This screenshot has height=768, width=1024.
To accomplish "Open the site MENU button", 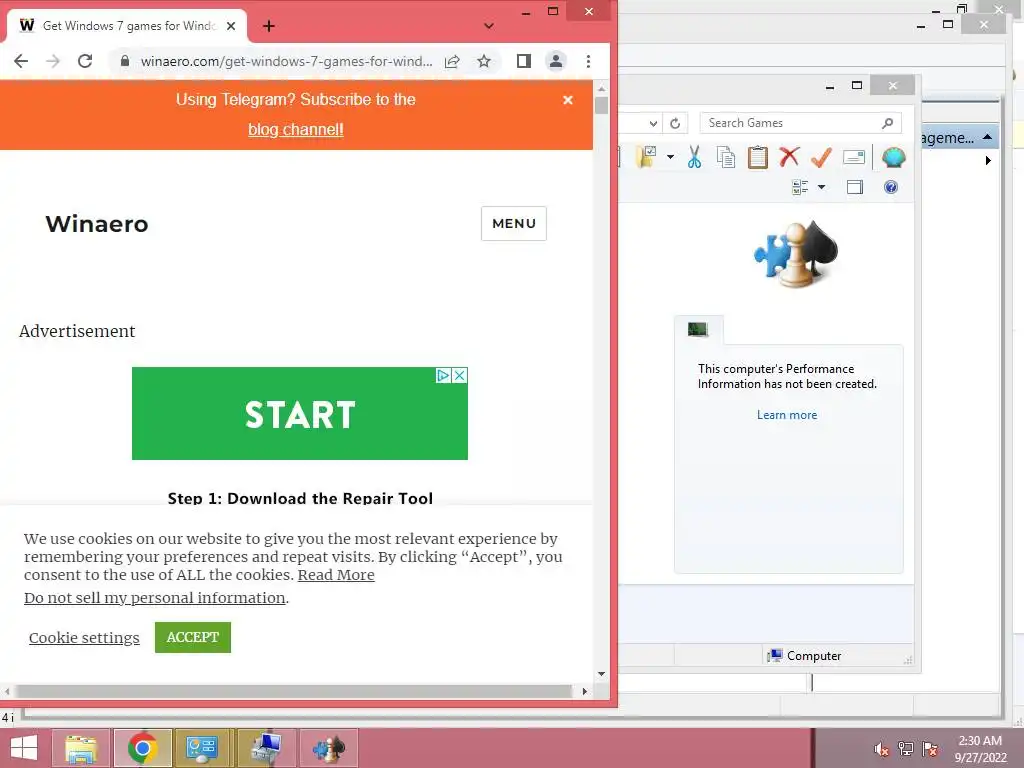I will point(514,223).
